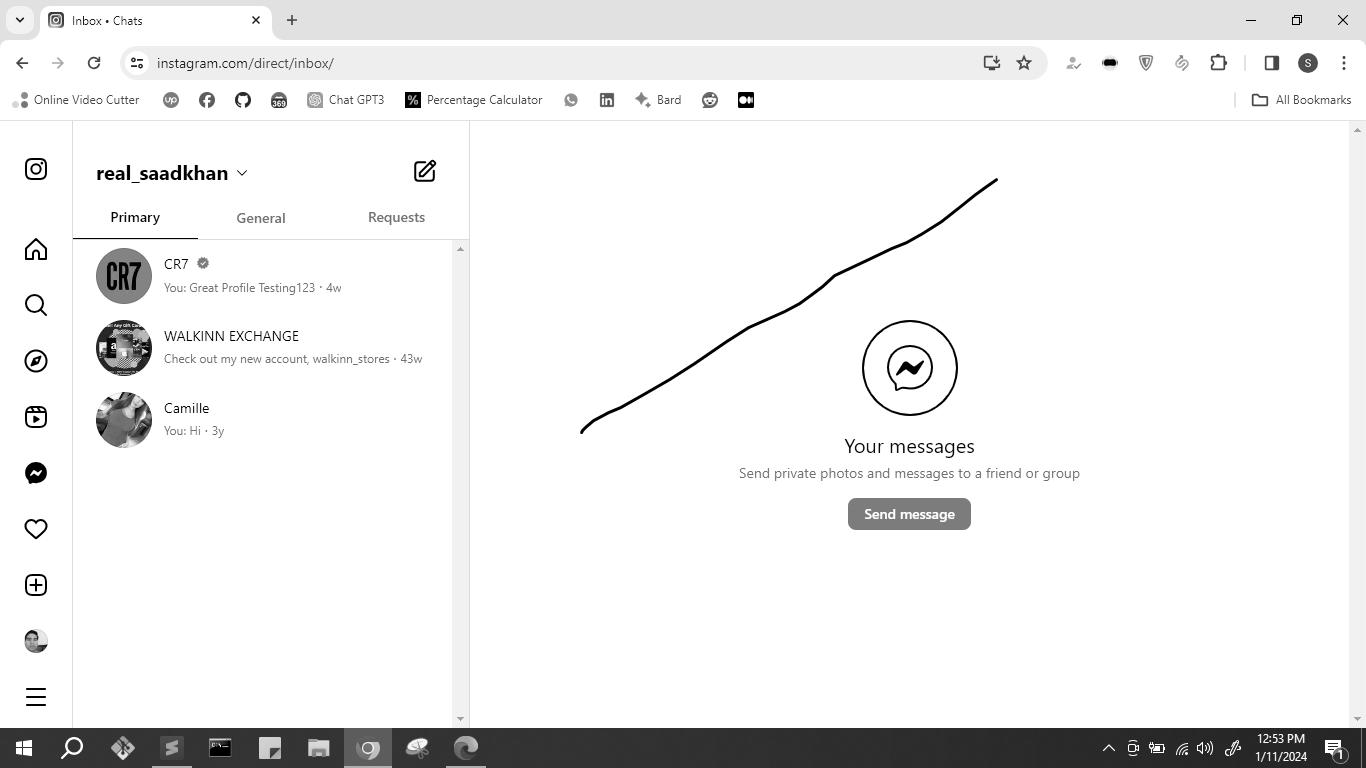Open the All Bookmarks folder
This screenshot has height=768, width=1366.
pos(1302,100)
